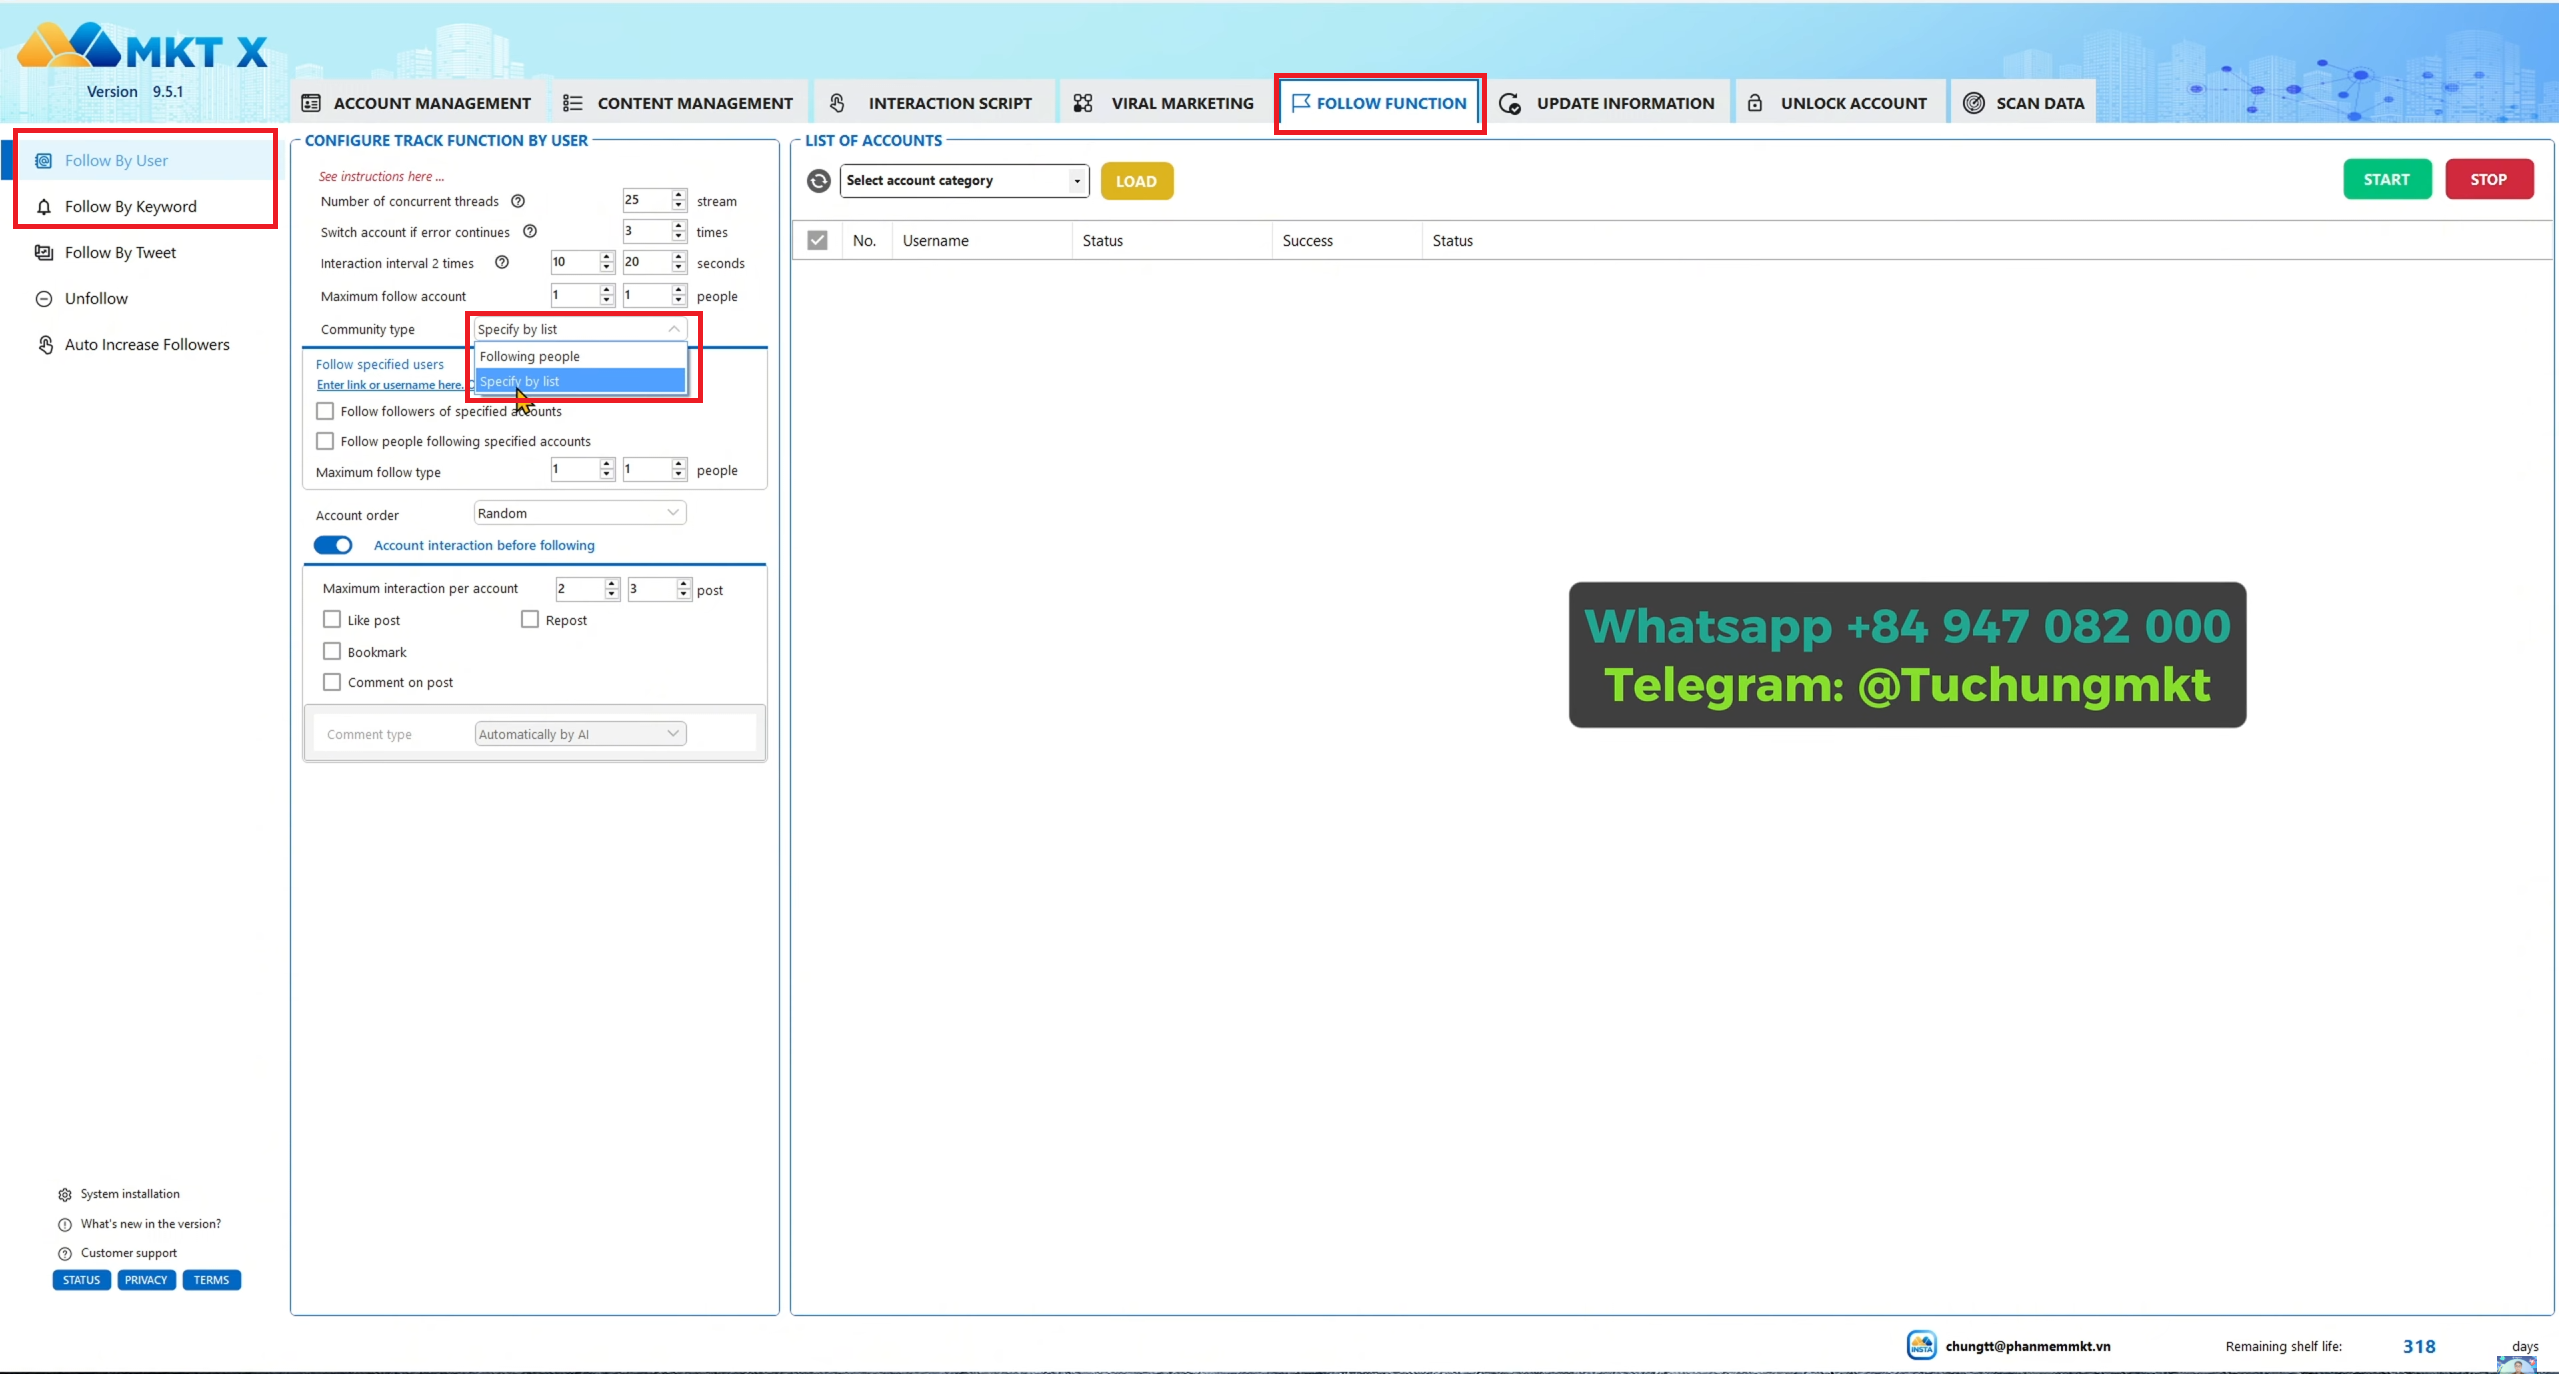Click Maximum follow account first field
This screenshot has height=1374, width=2559.
[x=575, y=295]
